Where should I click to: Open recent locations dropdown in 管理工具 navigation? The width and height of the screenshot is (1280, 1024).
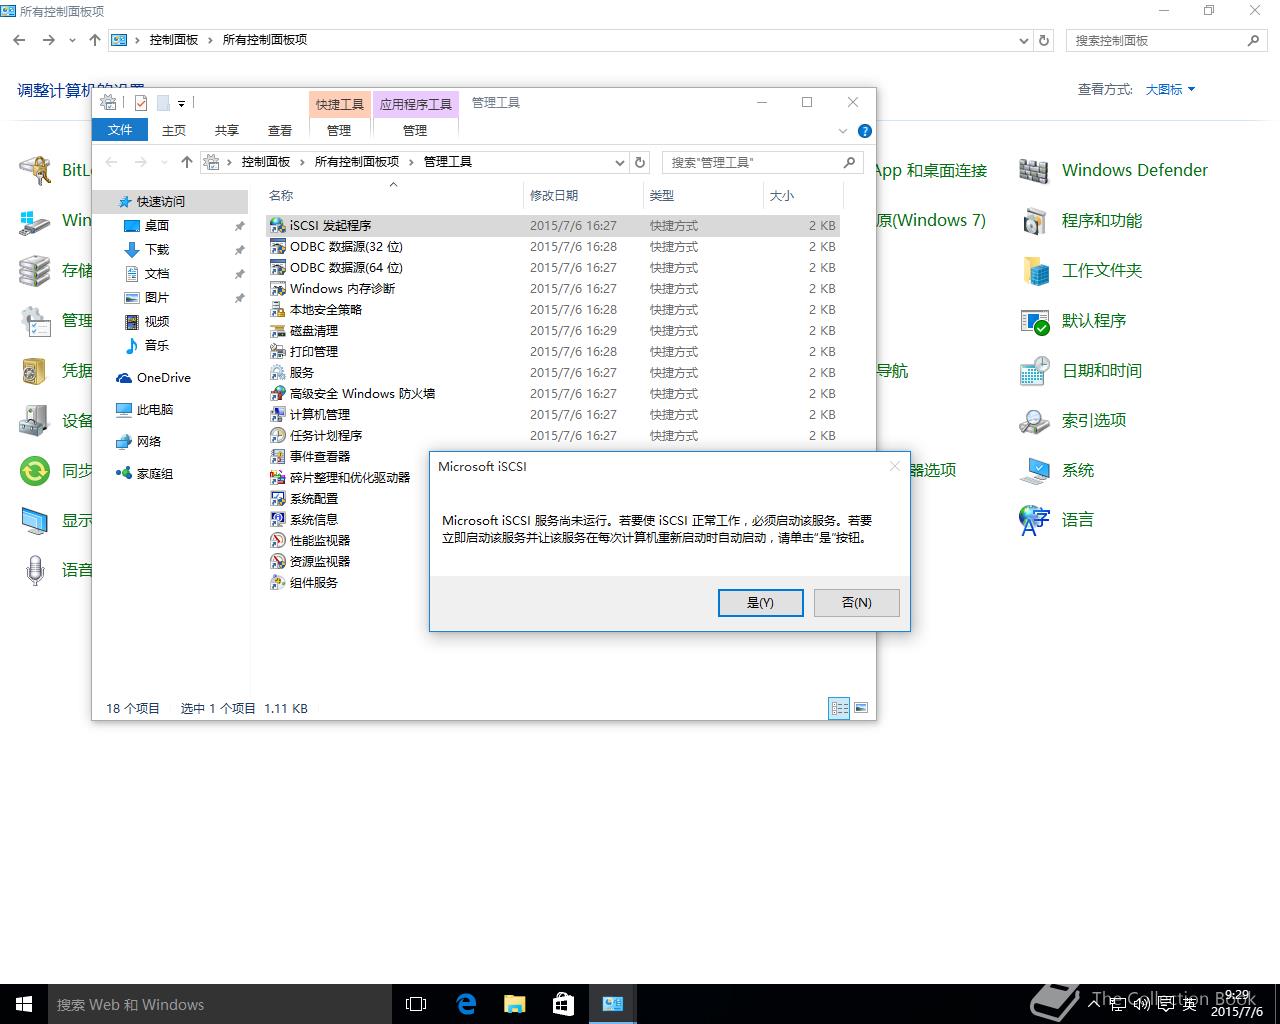pyautogui.click(x=165, y=162)
